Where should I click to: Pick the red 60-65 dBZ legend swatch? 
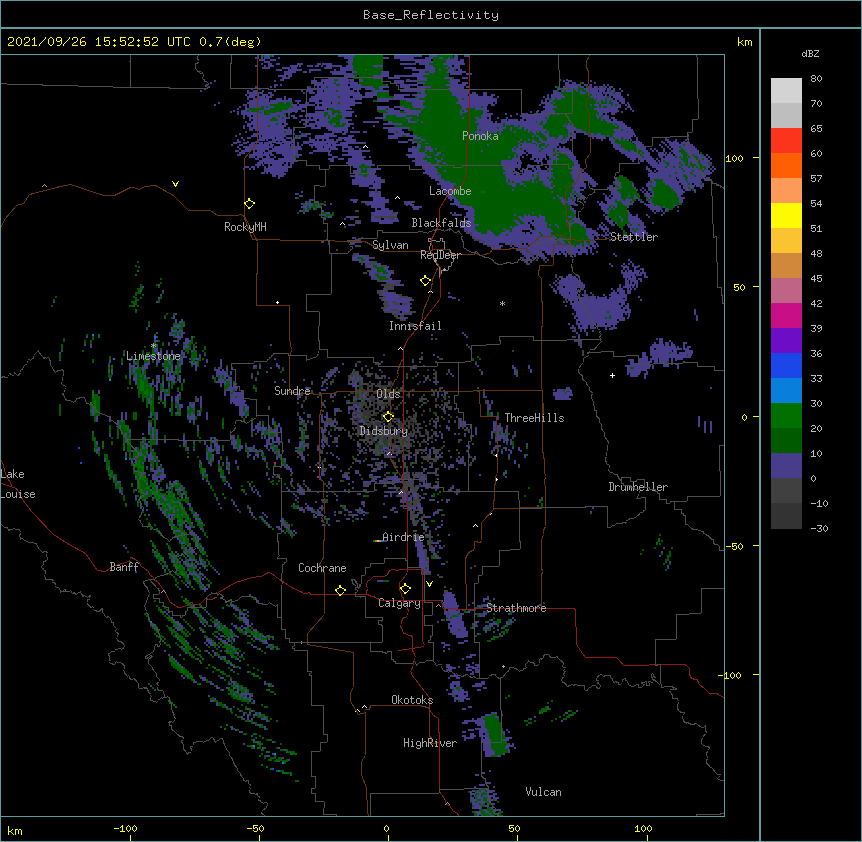pyautogui.click(x=786, y=141)
